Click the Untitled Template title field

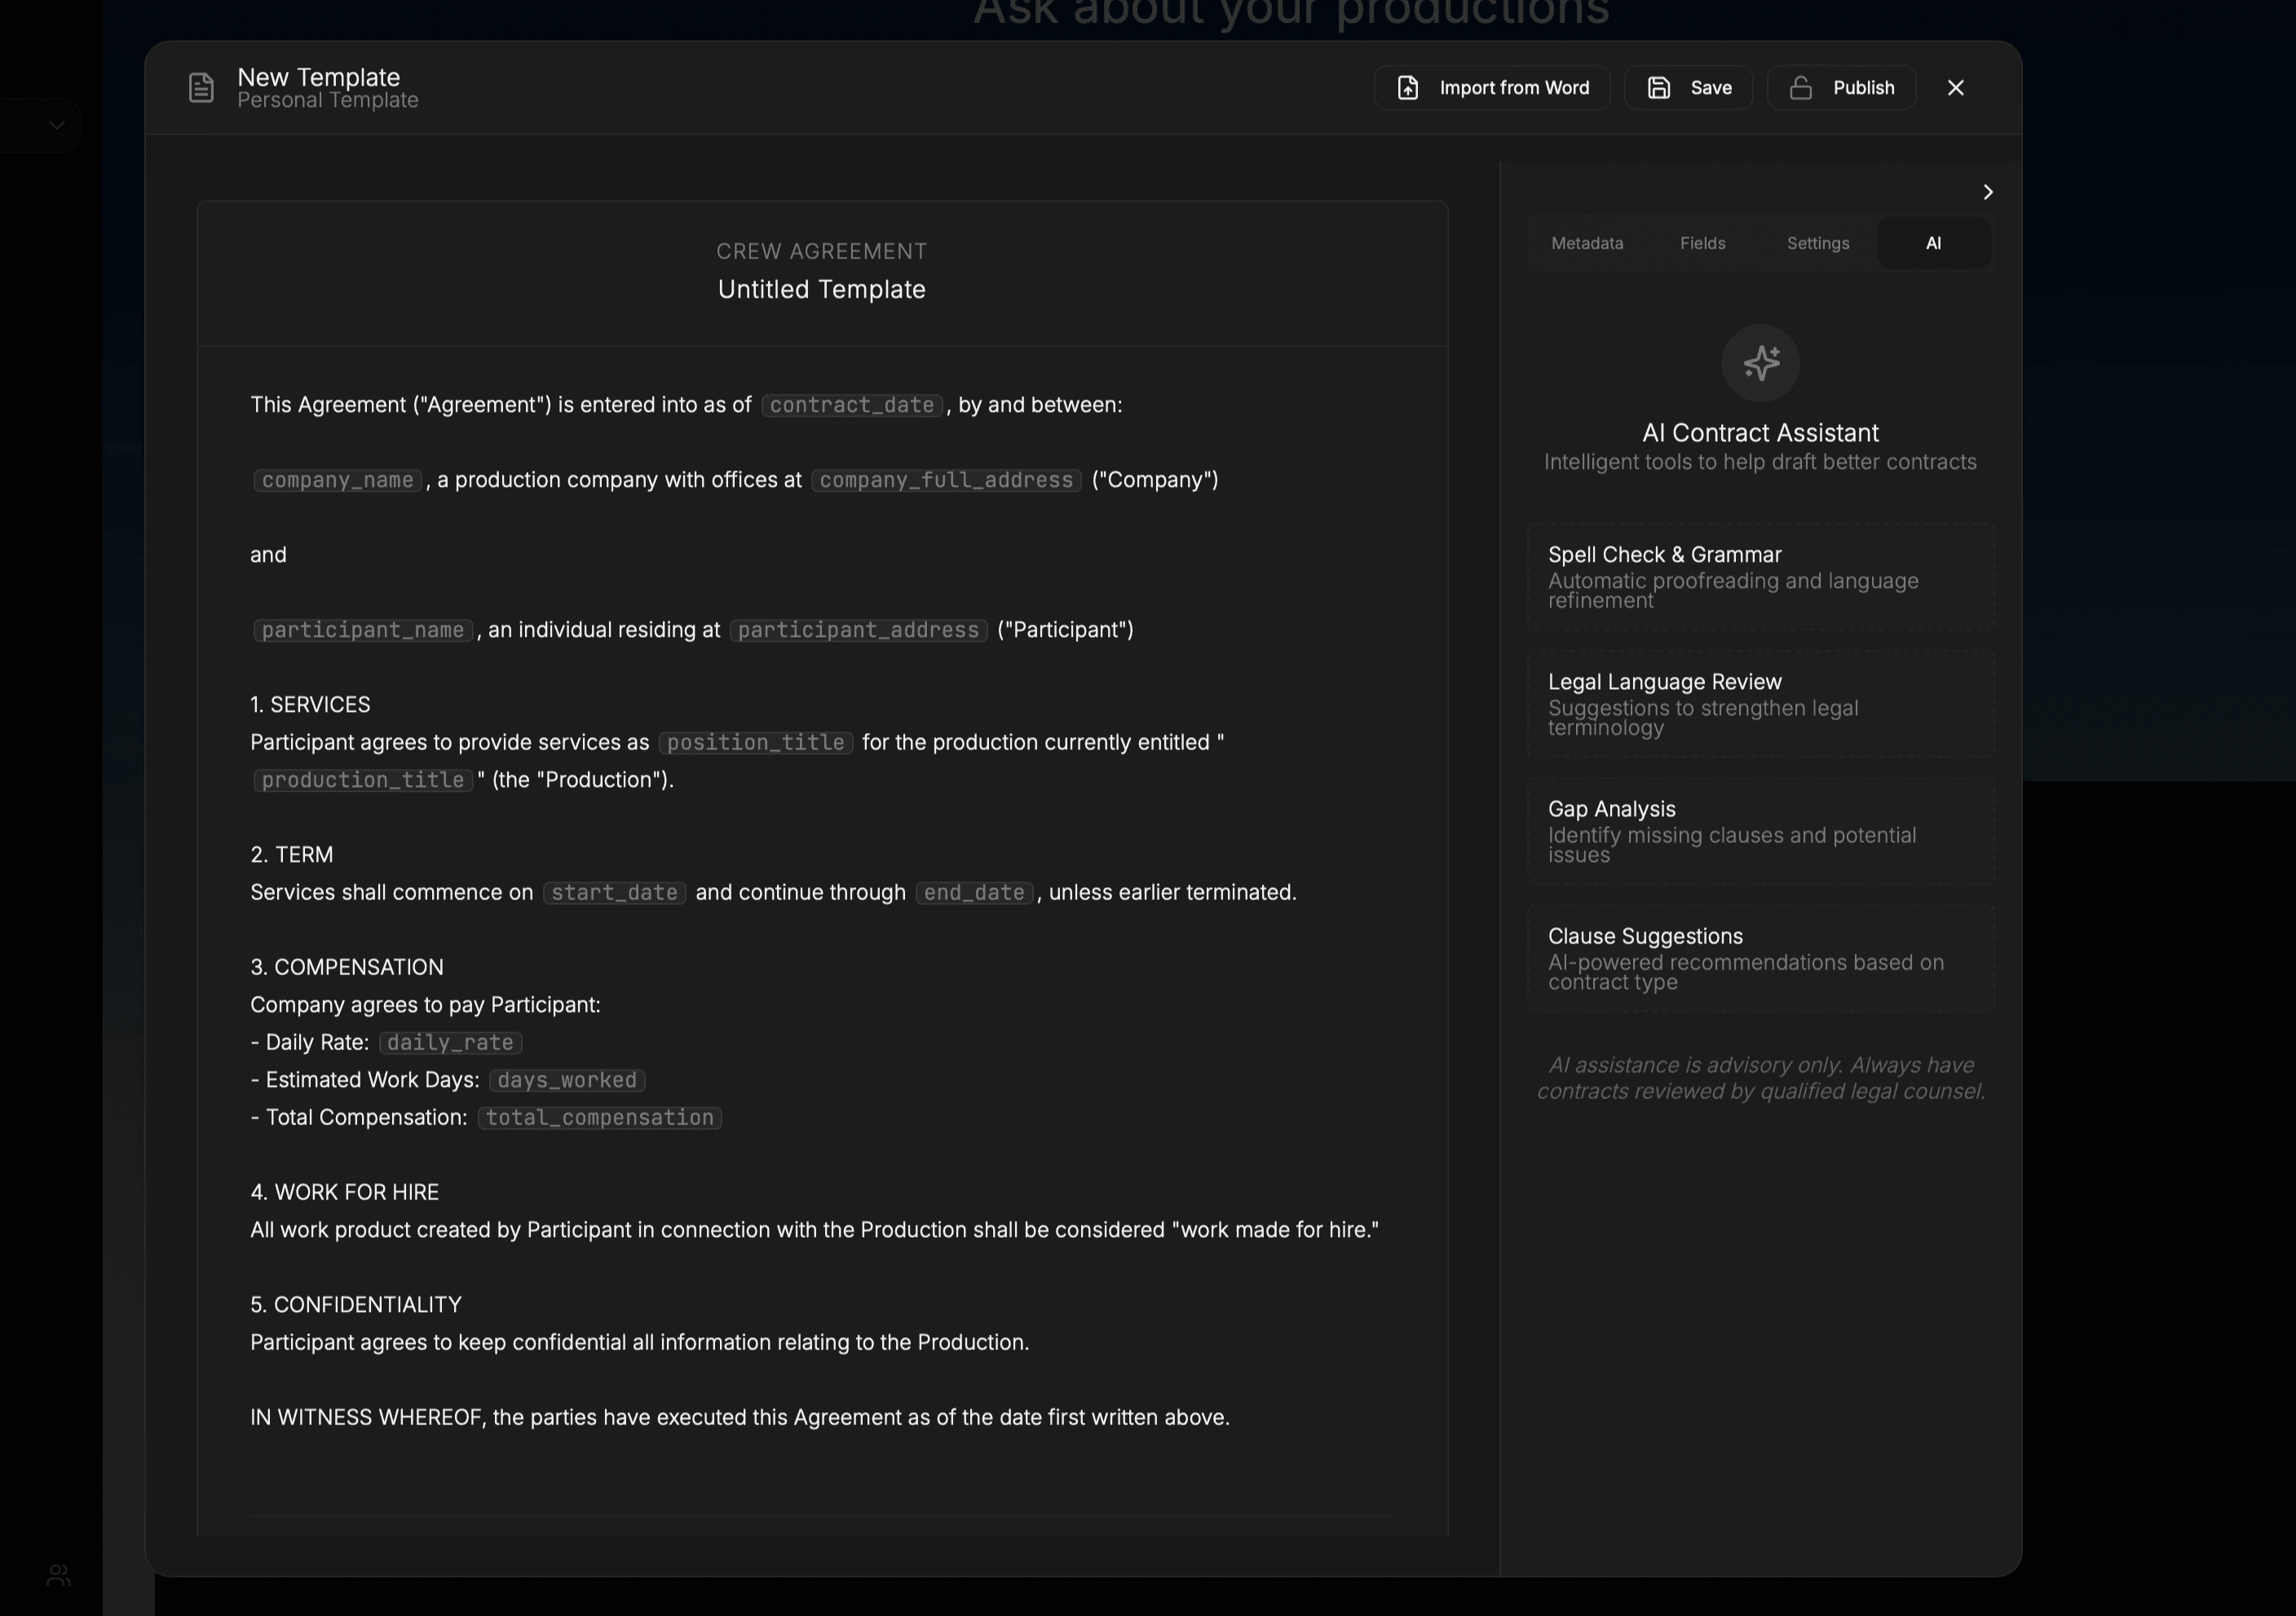point(821,290)
